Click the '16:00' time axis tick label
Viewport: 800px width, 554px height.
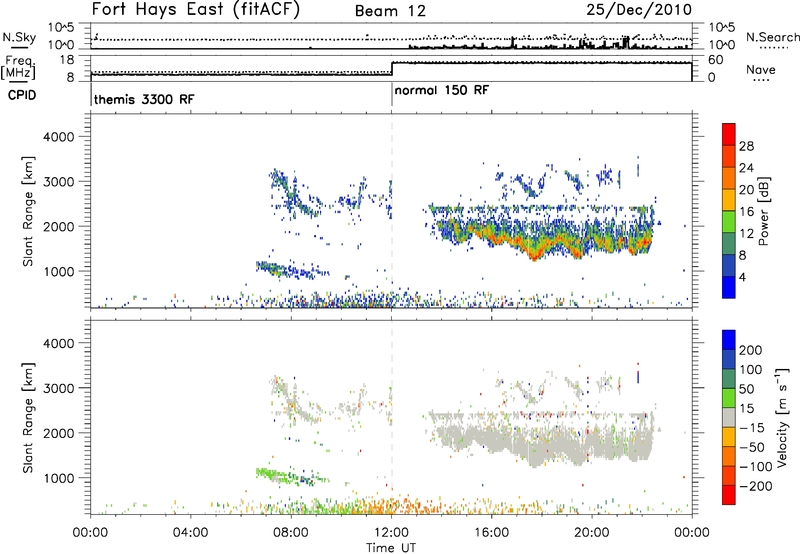pyautogui.click(x=491, y=533)
